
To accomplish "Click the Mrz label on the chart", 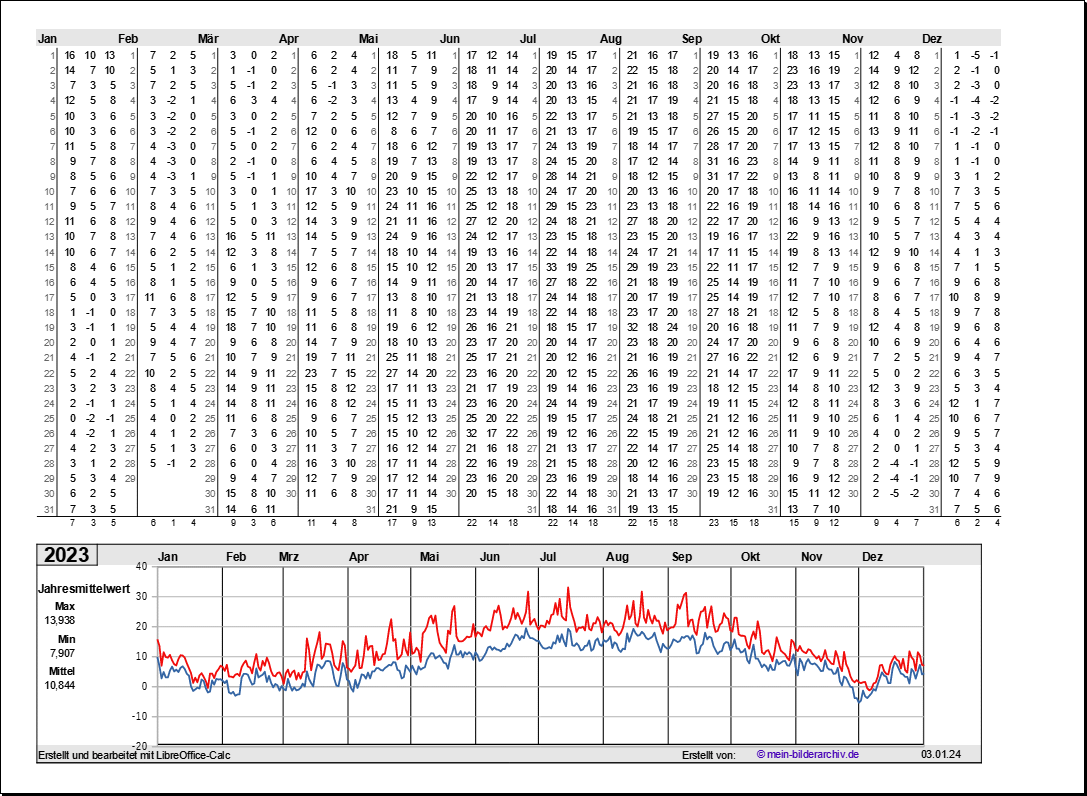I will tap(289, 557).
